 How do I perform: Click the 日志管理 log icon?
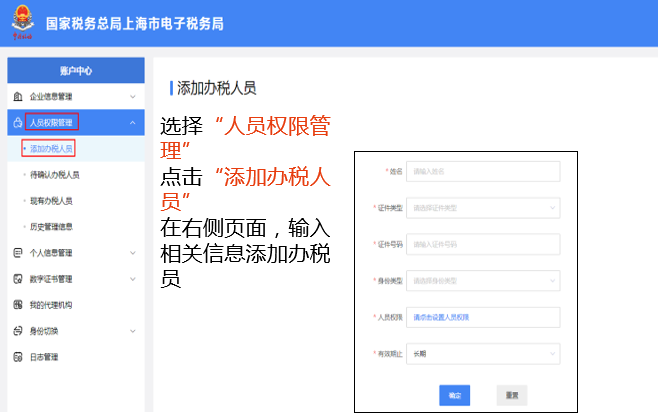(x=17, y=357)
